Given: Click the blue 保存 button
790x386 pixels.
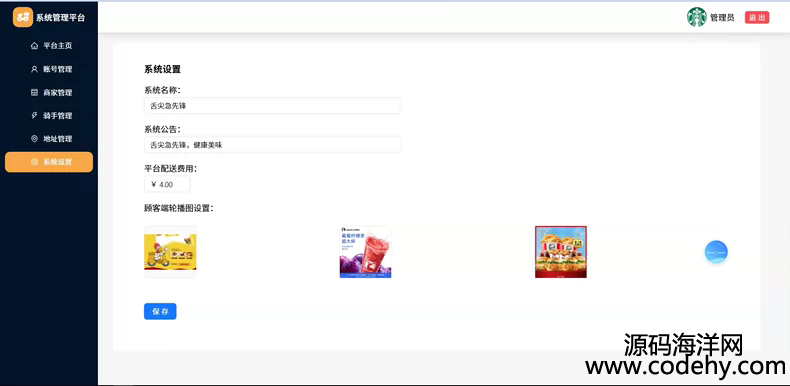Looking at the screenshot, I should click(160, 311).
